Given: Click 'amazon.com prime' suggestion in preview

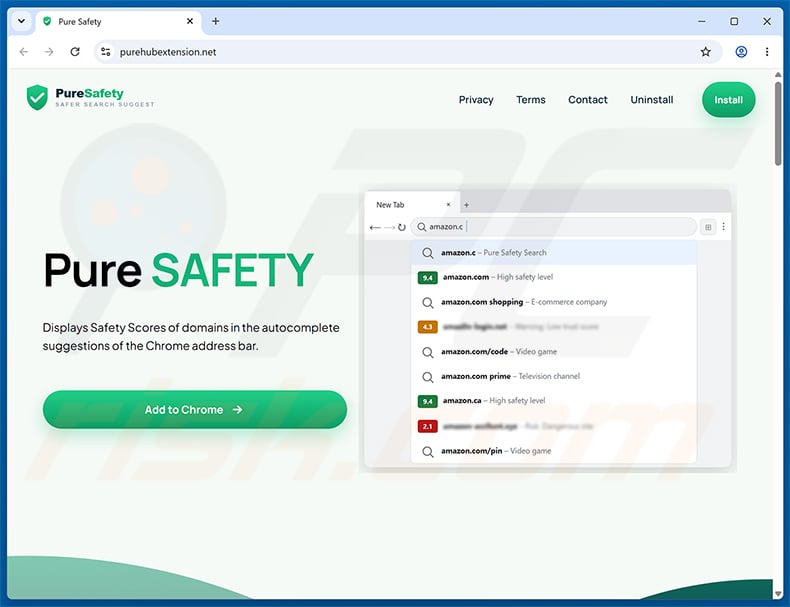Looking at the screenshot, I should (553, 376).
